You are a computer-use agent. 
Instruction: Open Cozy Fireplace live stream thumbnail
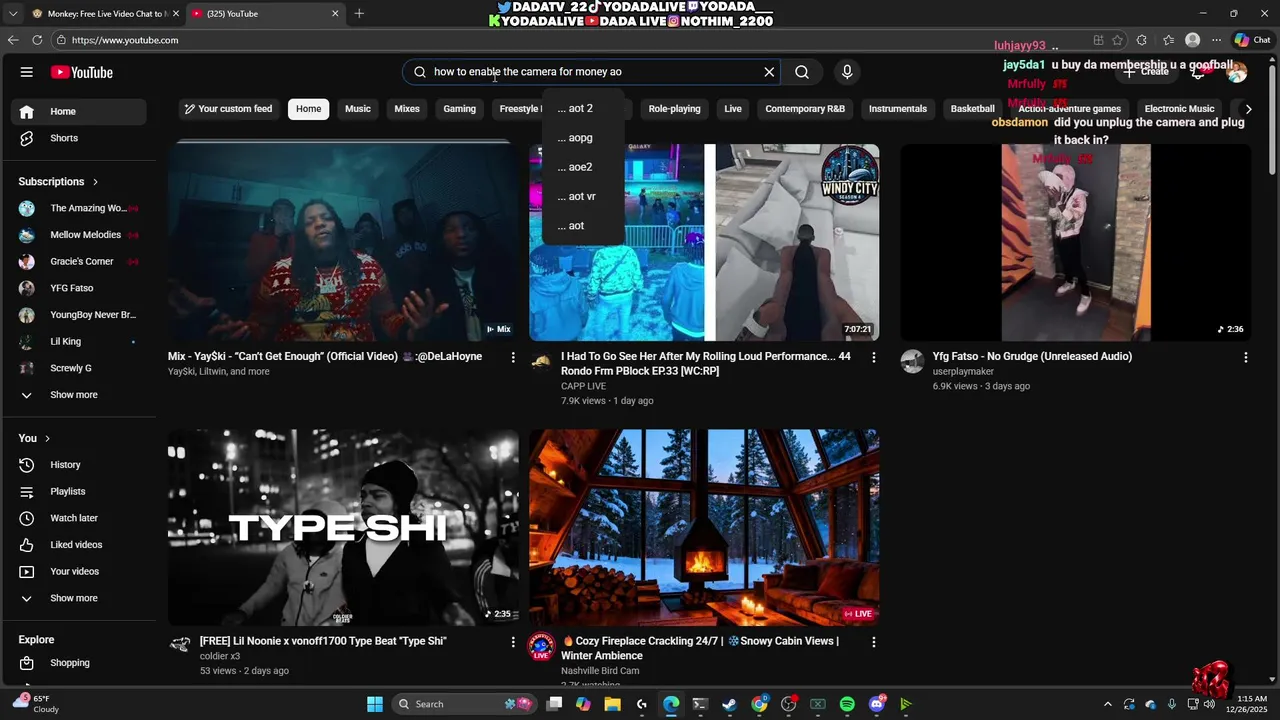(x=704, y=527)
